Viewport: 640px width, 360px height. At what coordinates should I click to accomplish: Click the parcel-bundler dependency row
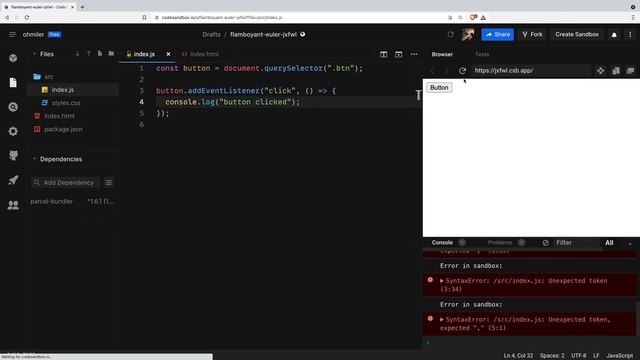pyautogui.click(x=72, y=201)
